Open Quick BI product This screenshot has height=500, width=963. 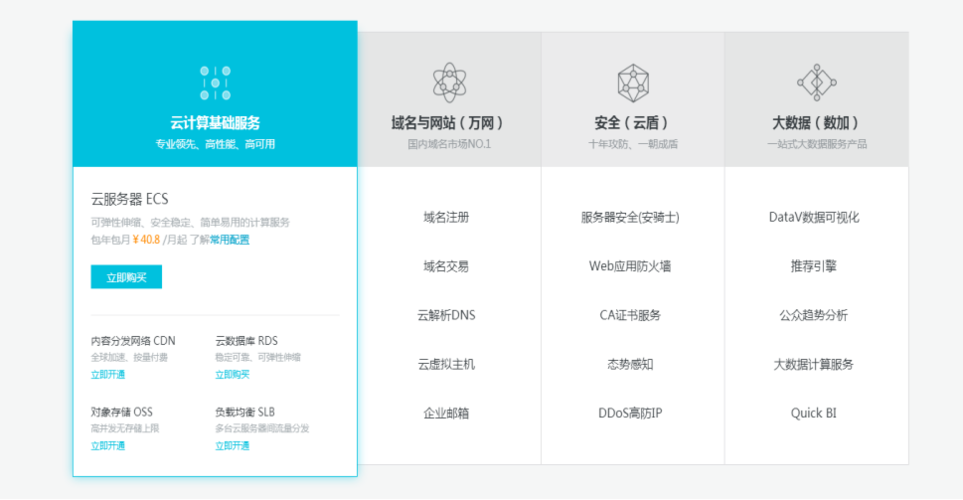pyautogui.click(x=814, y=413)
